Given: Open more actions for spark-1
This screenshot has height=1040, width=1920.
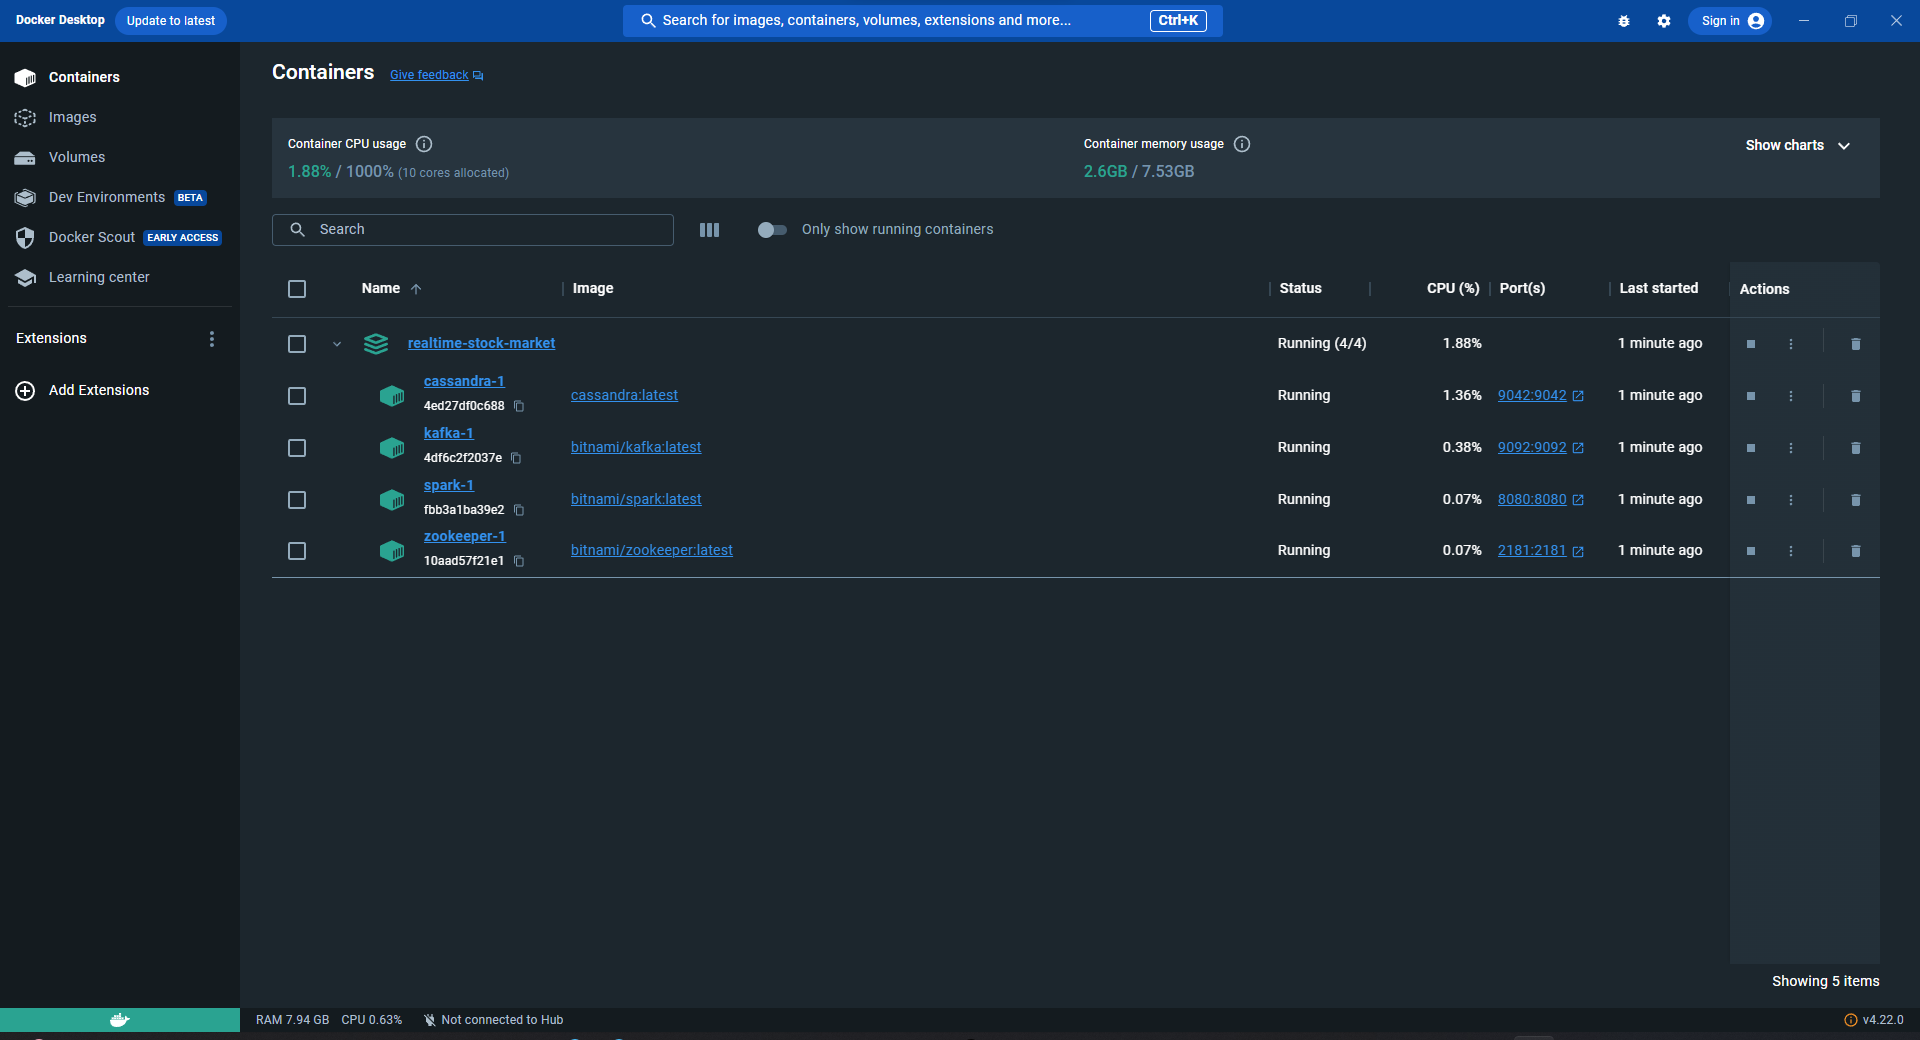Looking at the screenshot, I should 1791,500.
